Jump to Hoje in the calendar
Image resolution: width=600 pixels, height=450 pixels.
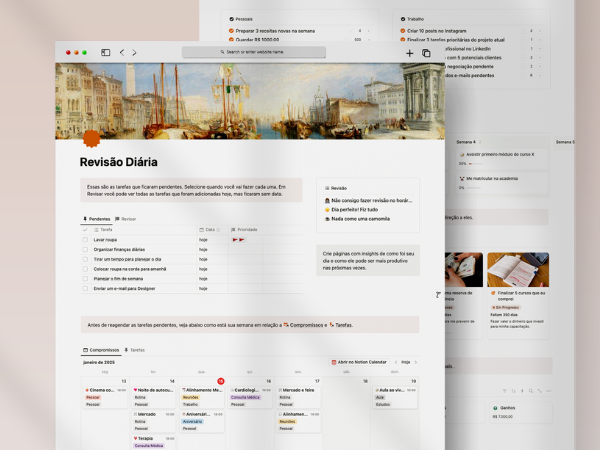pos(406,362)
